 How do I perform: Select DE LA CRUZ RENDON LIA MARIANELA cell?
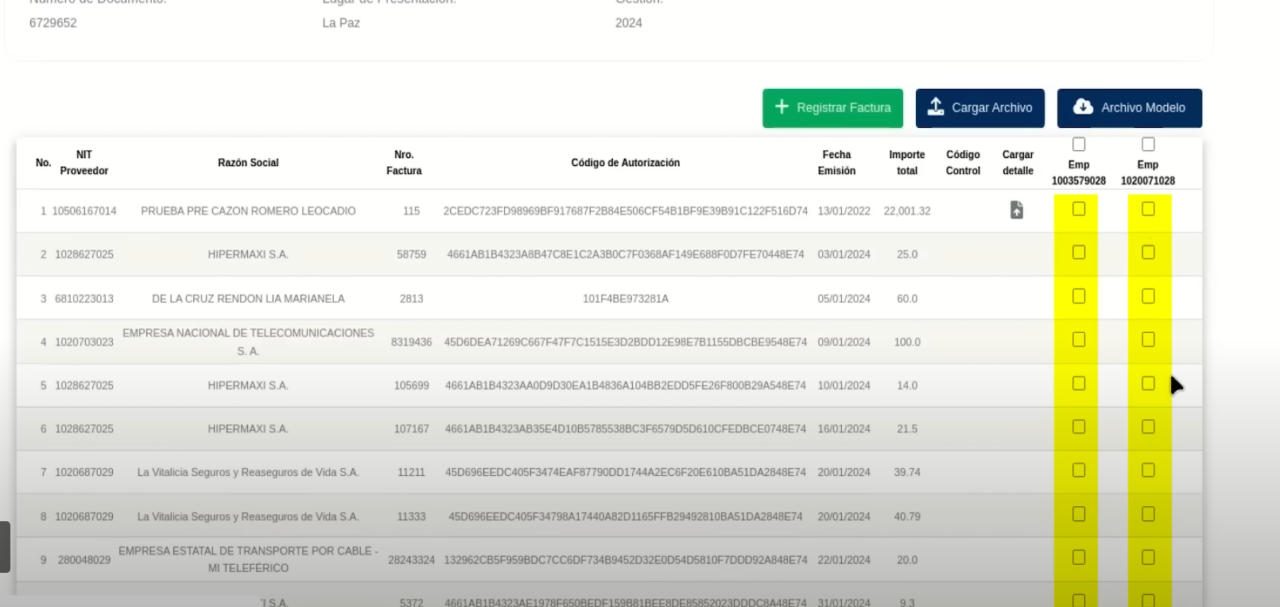(x=248, y=298)
